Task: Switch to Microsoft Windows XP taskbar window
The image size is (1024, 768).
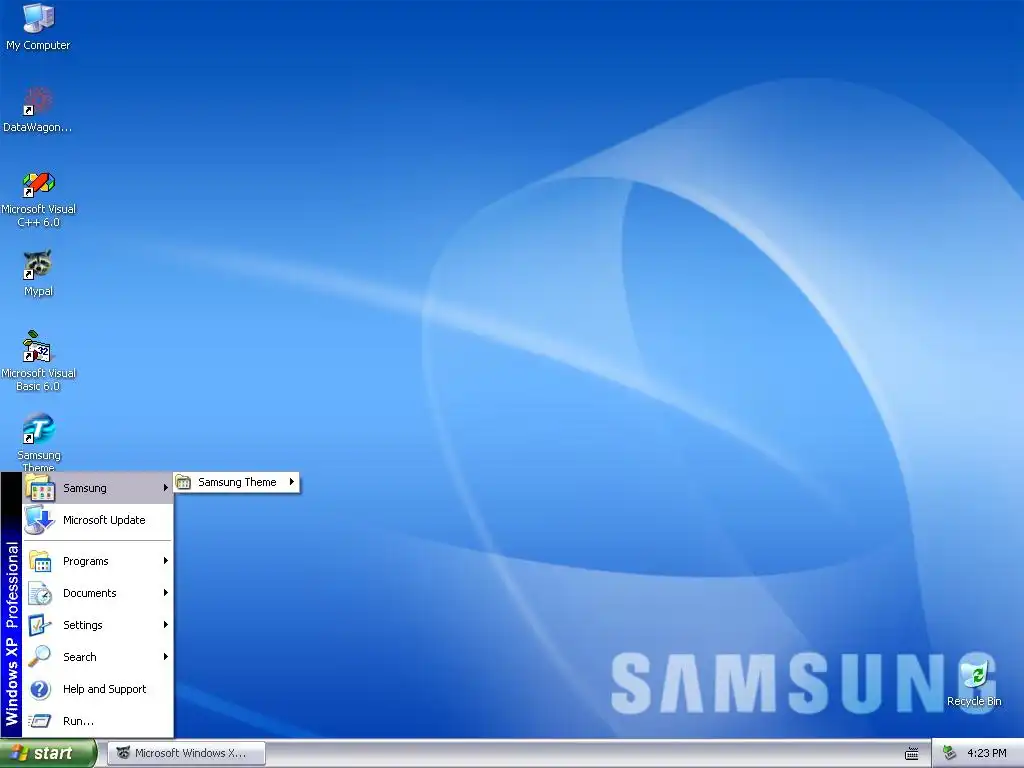Action: pyautogui.click(x=187, y=753)
